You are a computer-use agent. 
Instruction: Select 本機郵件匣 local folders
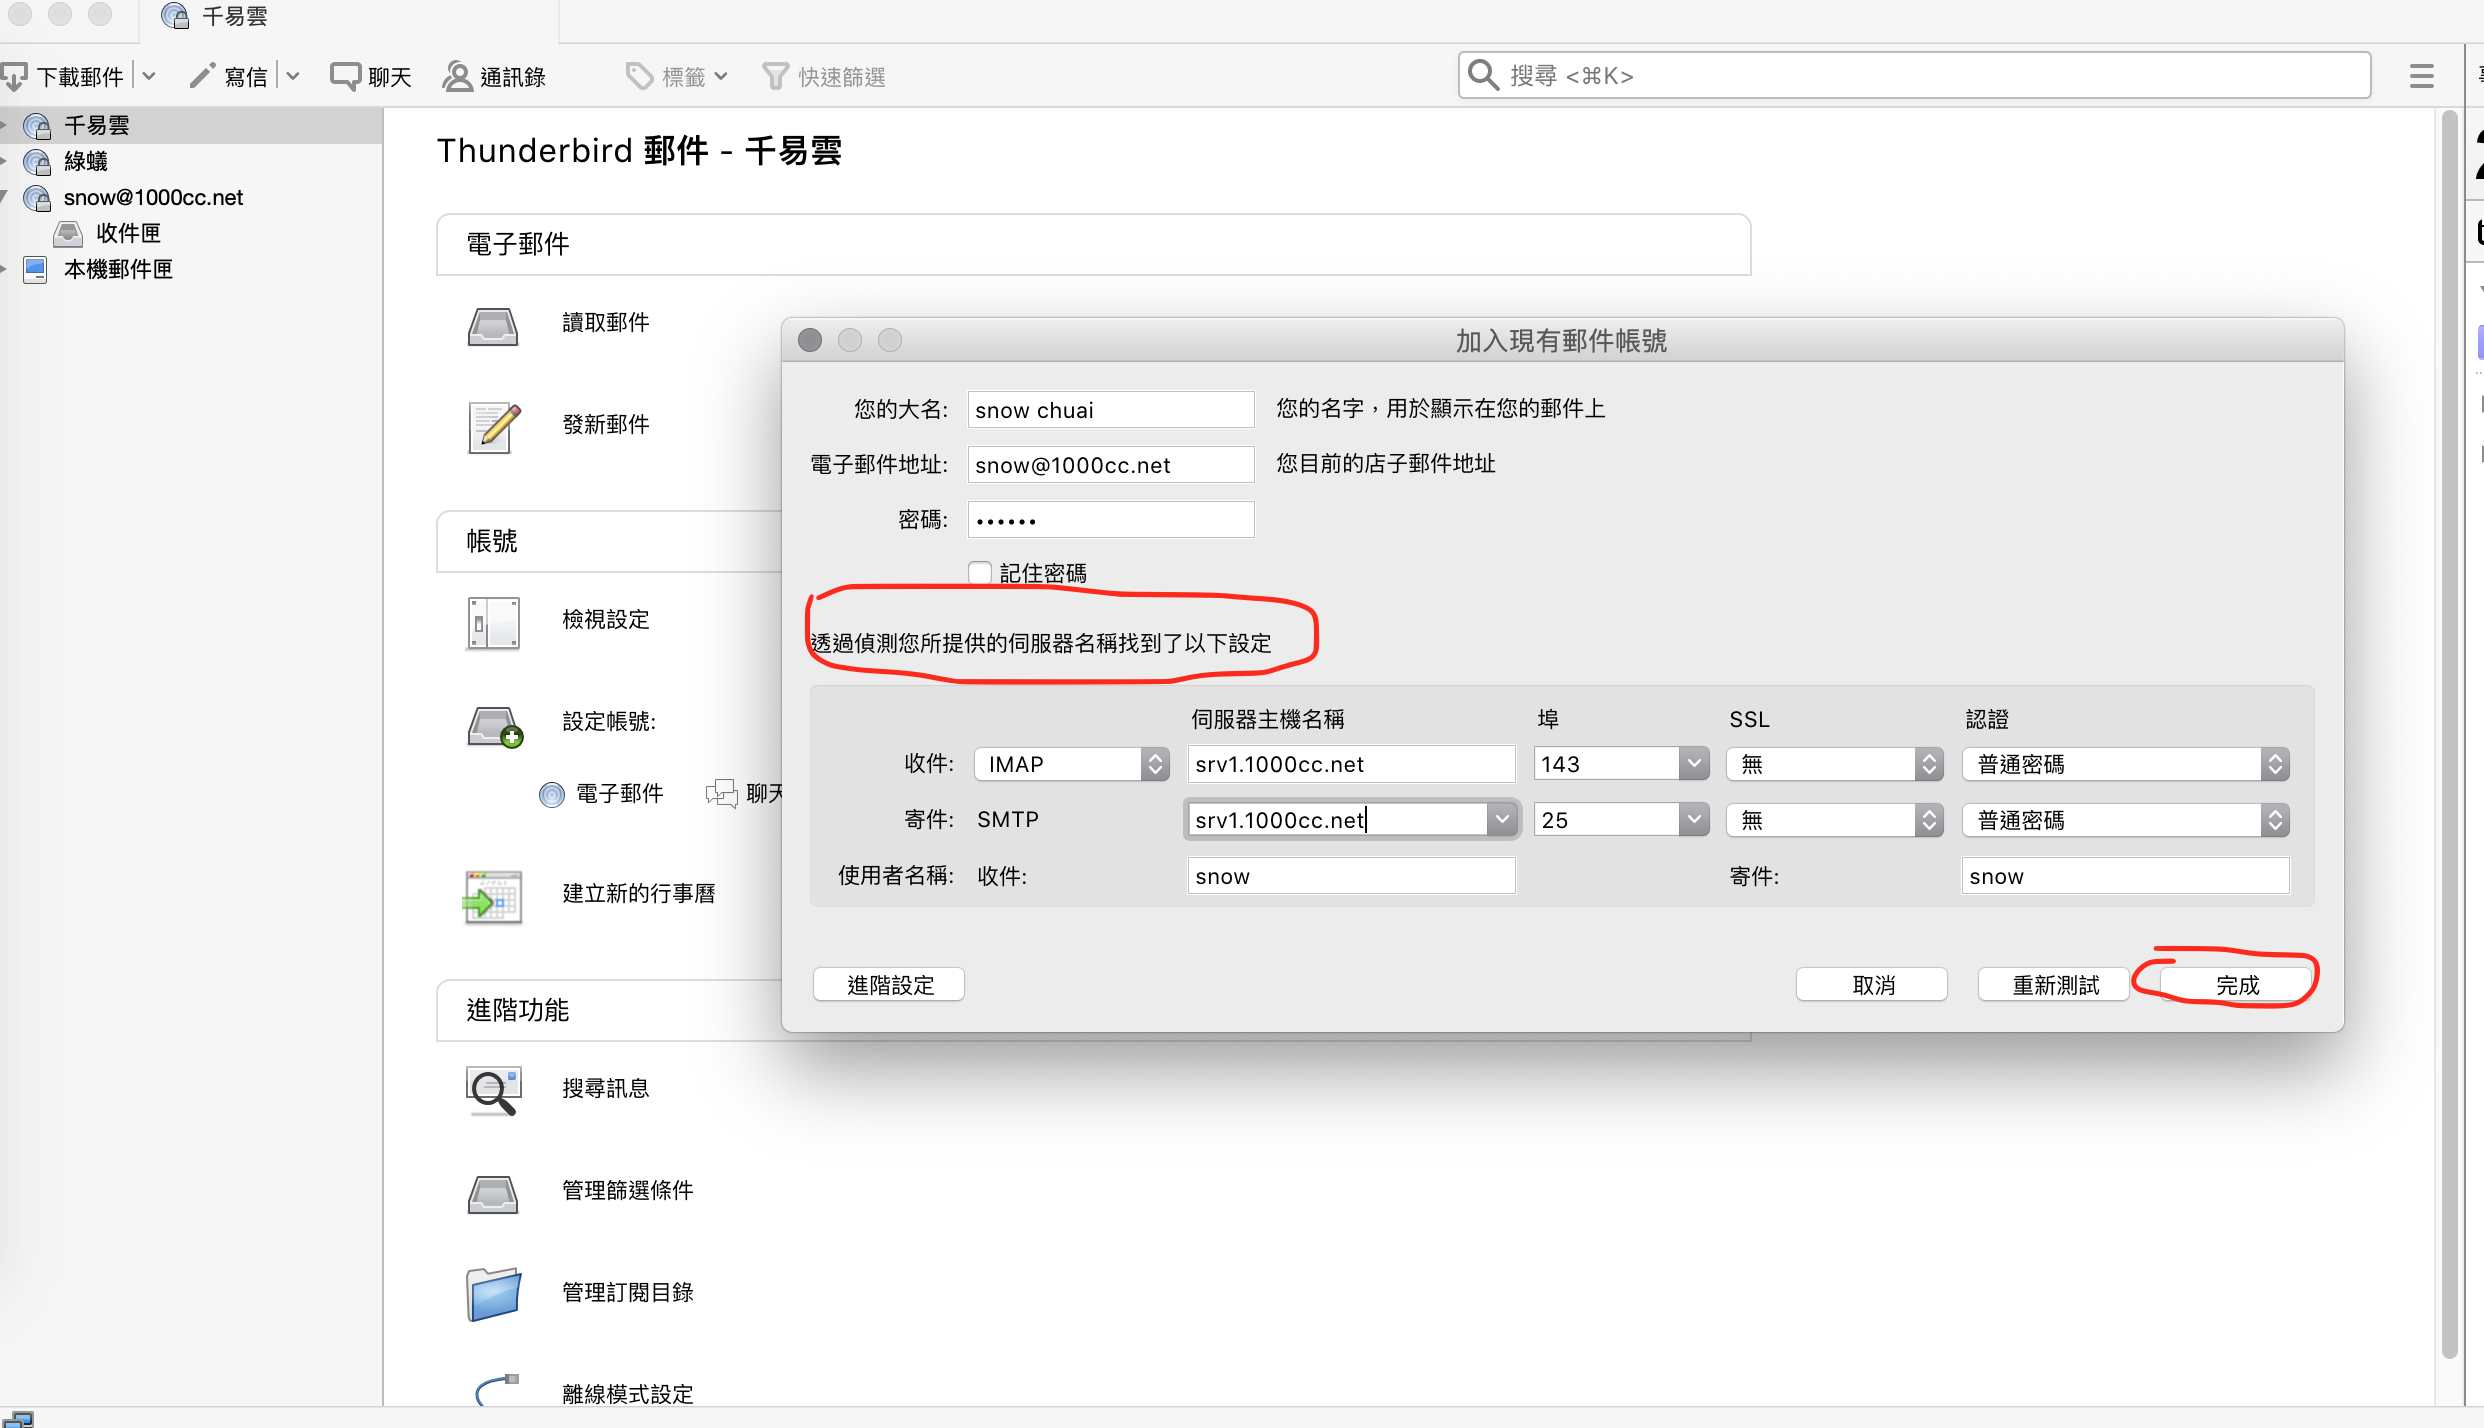point(118,269)
